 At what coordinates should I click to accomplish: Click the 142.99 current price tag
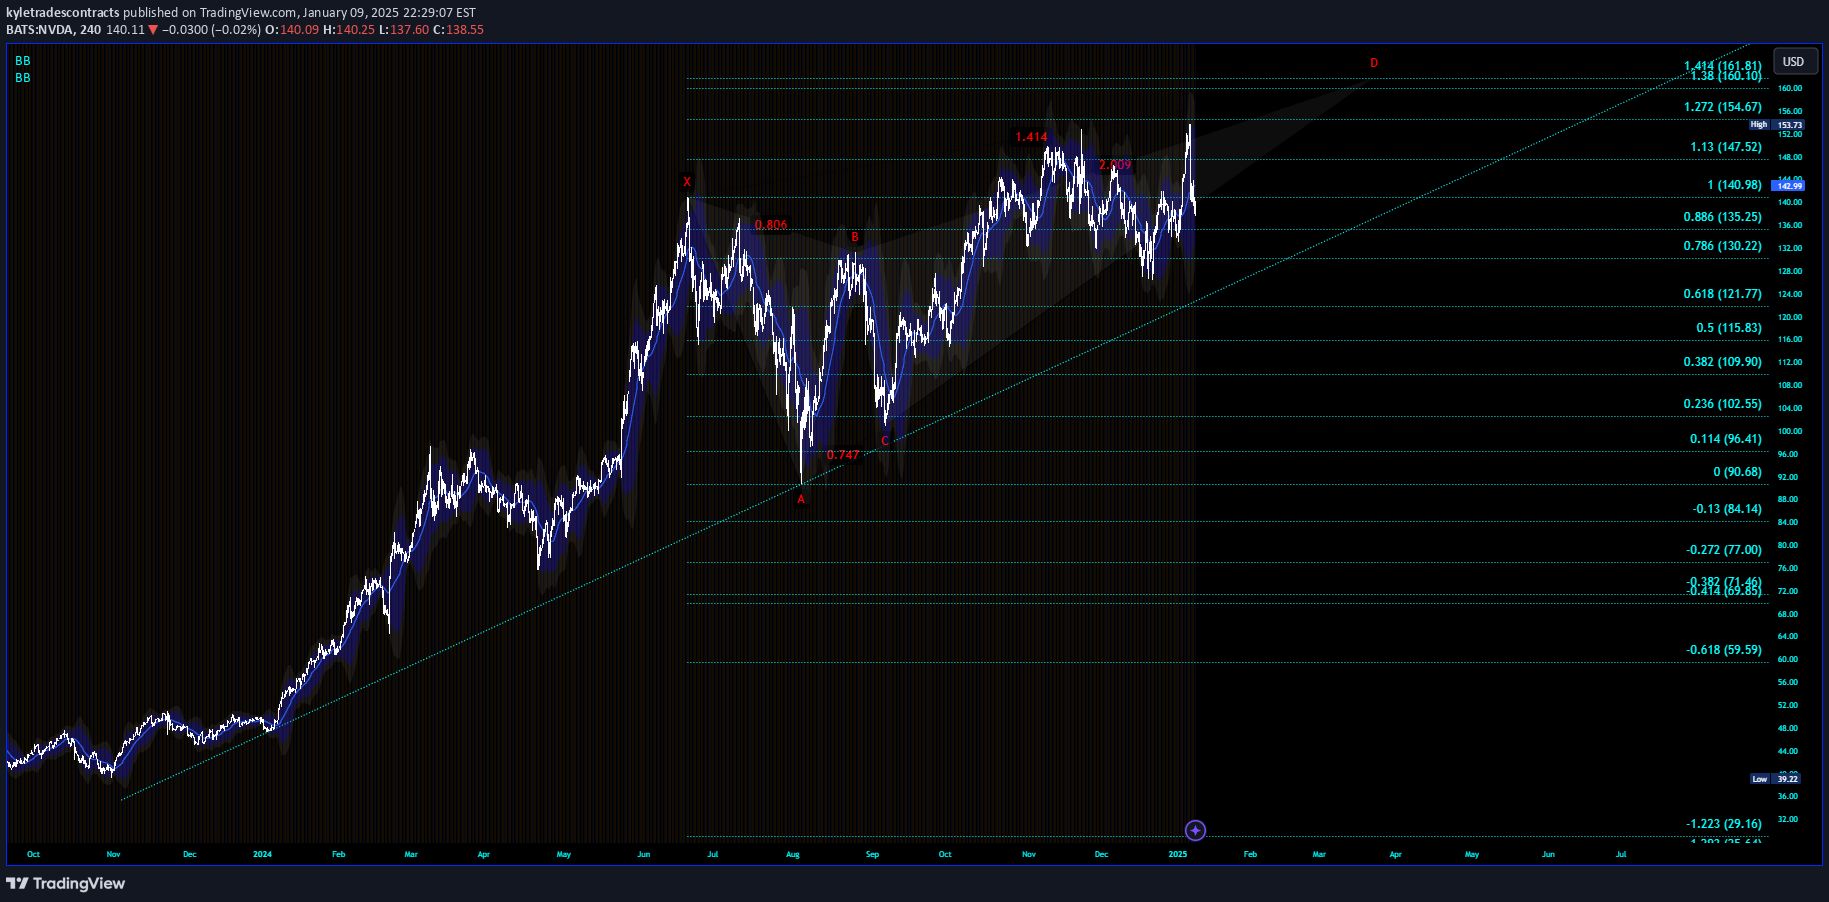coord(1789,186)
